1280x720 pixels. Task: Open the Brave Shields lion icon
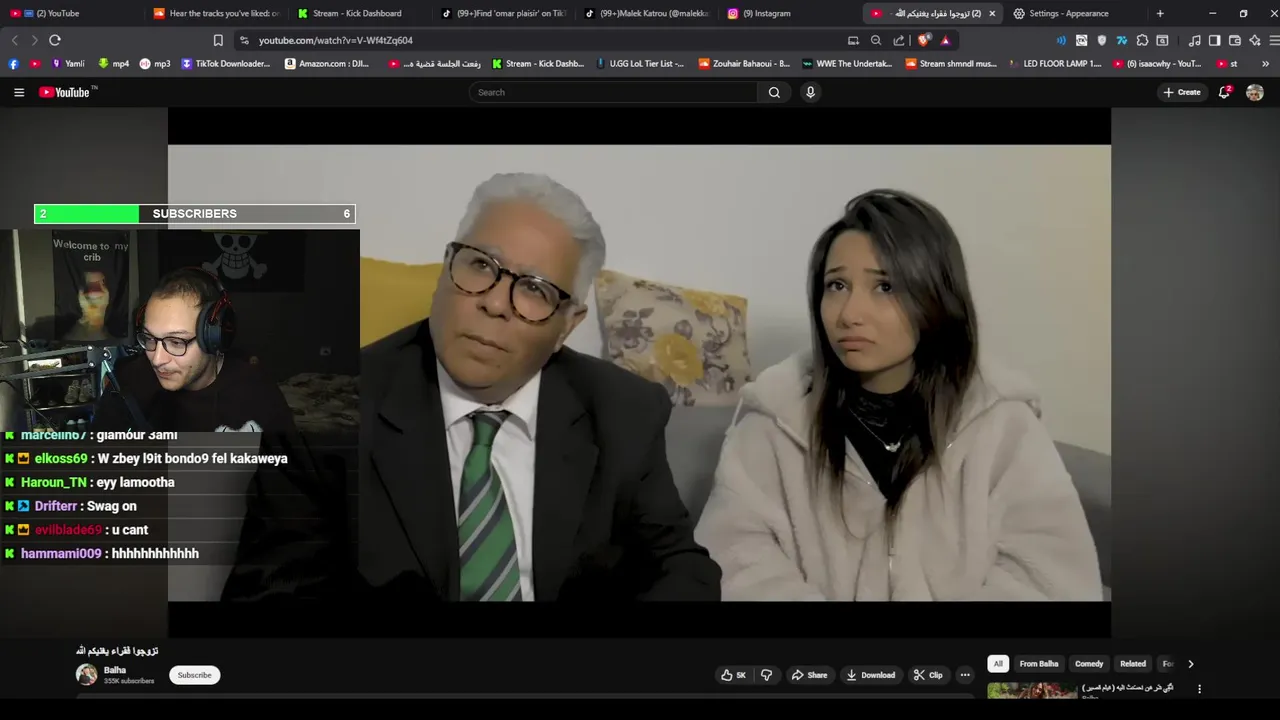pyautogui.click(x=924, y=40)
